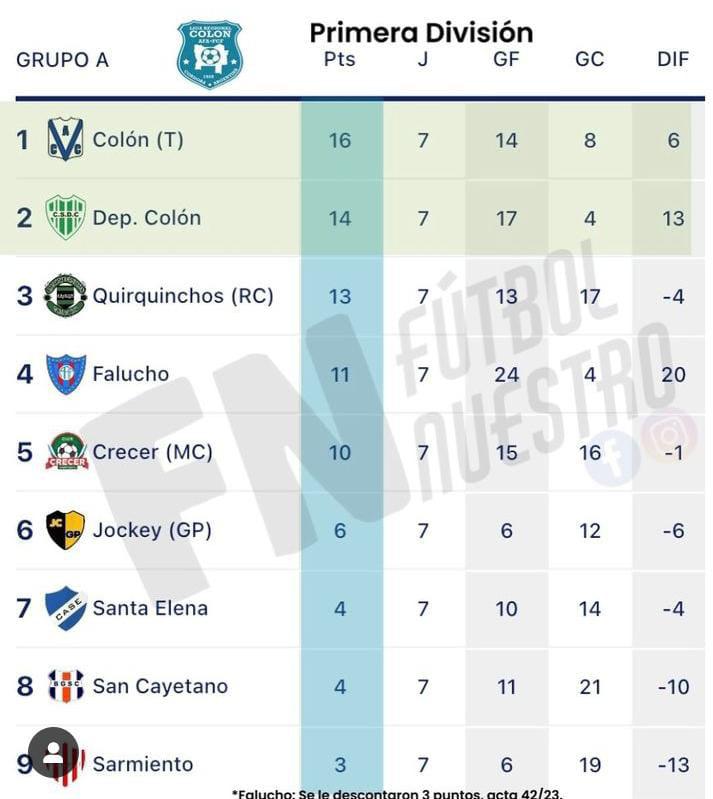Click the GRUPO A label

[62, 60]
